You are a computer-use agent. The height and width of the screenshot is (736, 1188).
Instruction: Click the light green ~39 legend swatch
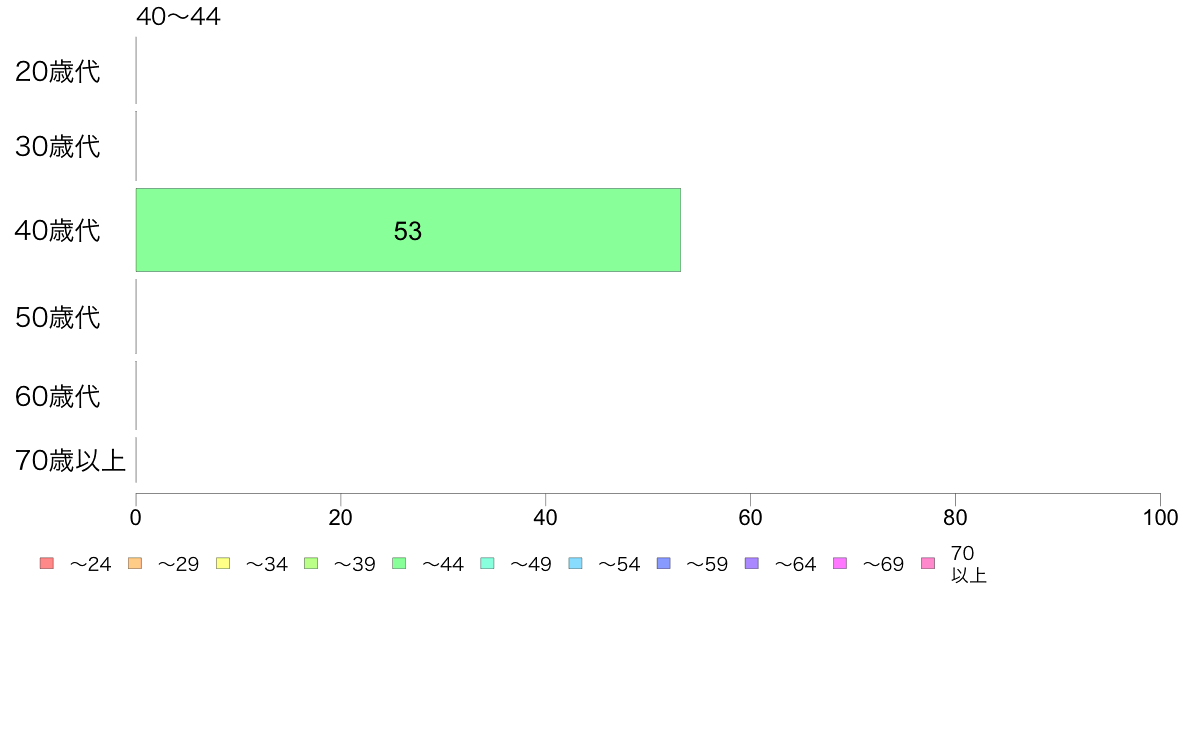click(311, 563)
